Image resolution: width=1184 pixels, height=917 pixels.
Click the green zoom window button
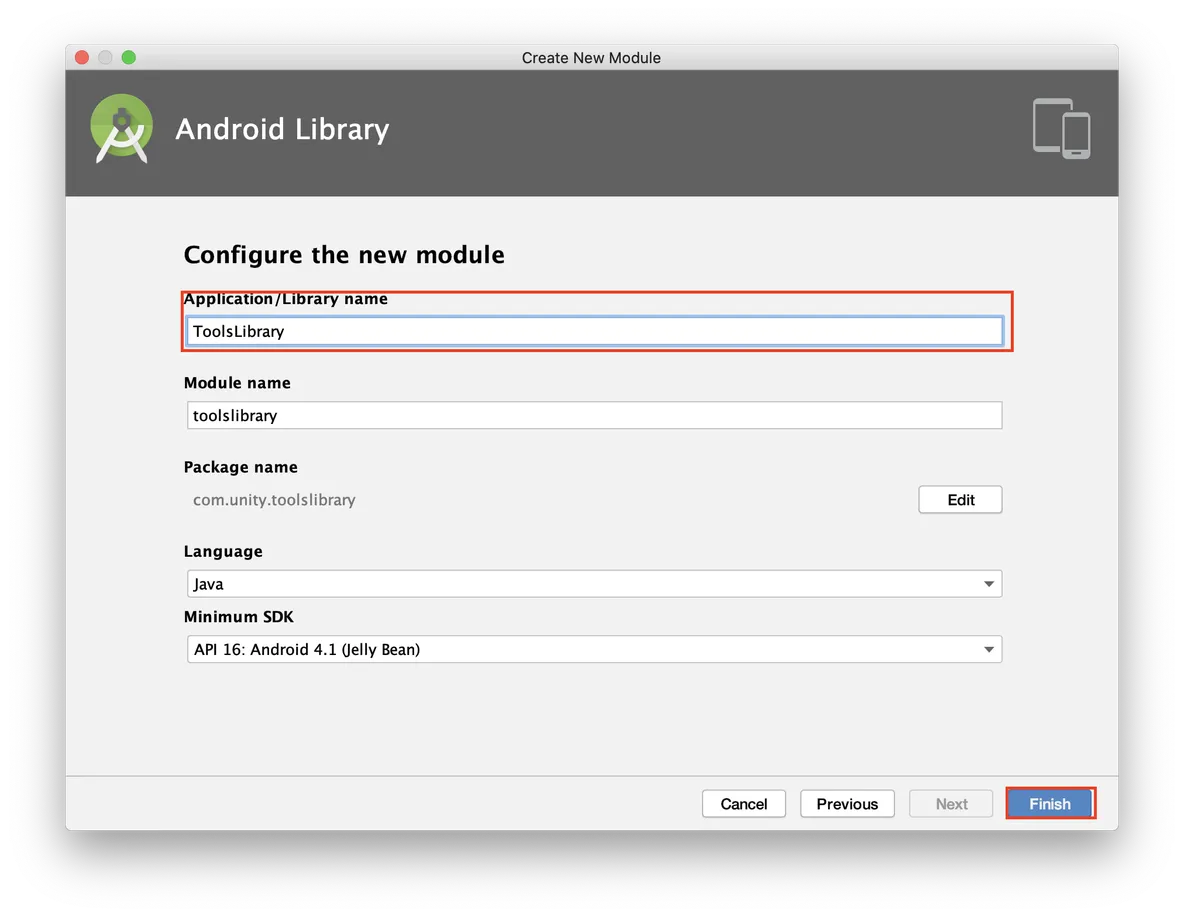click(x=129, y=57)
